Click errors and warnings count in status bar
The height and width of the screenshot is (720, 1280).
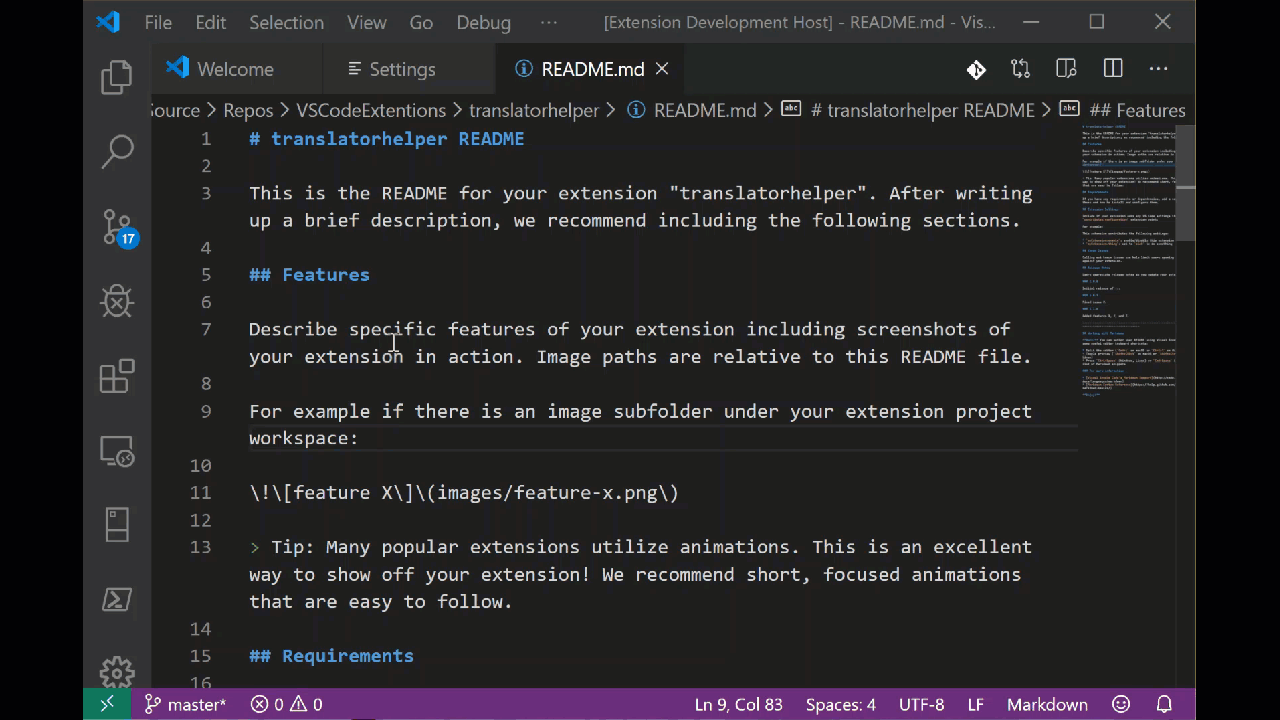click(286, 704)
